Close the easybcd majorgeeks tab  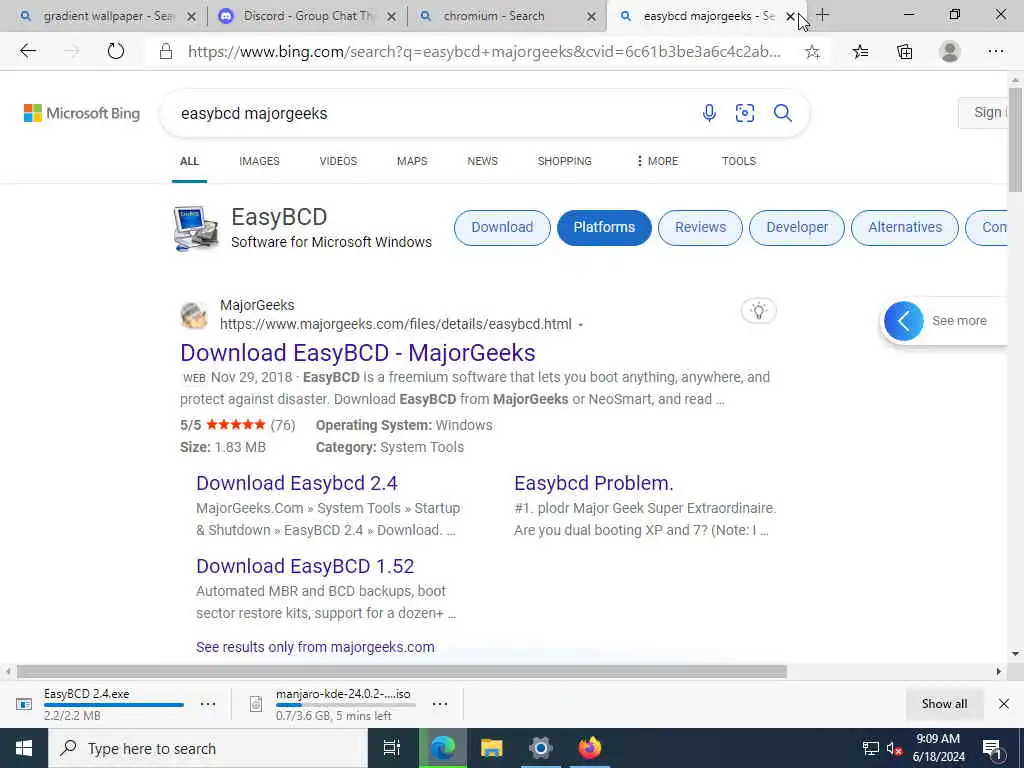(x=790, y=16)
